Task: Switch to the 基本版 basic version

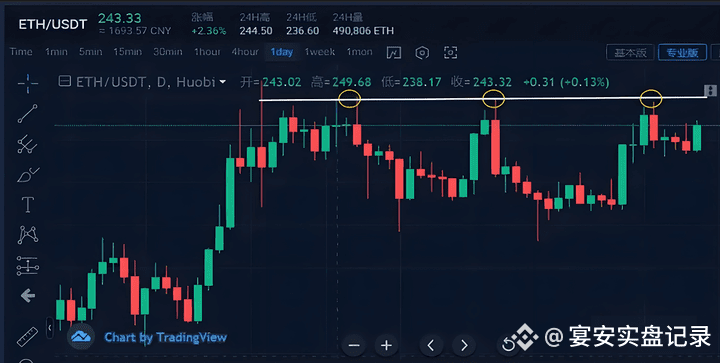Action: coord(630,53)
